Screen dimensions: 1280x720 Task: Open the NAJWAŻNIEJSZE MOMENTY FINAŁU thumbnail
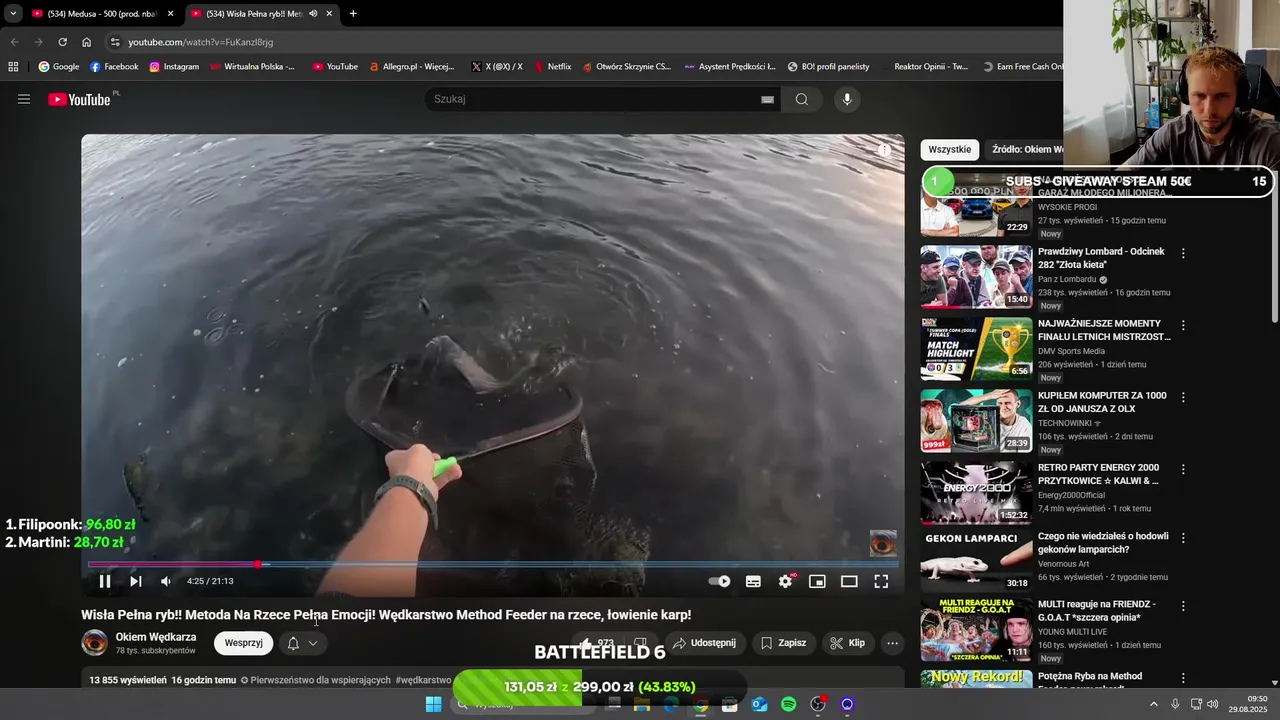coord(976,349)
